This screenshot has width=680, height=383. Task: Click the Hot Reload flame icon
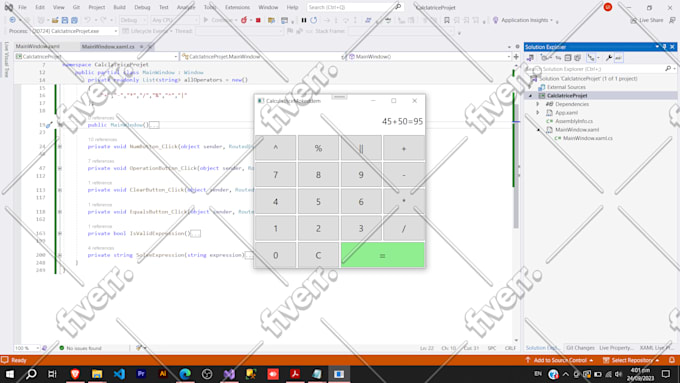coord(244,20)
